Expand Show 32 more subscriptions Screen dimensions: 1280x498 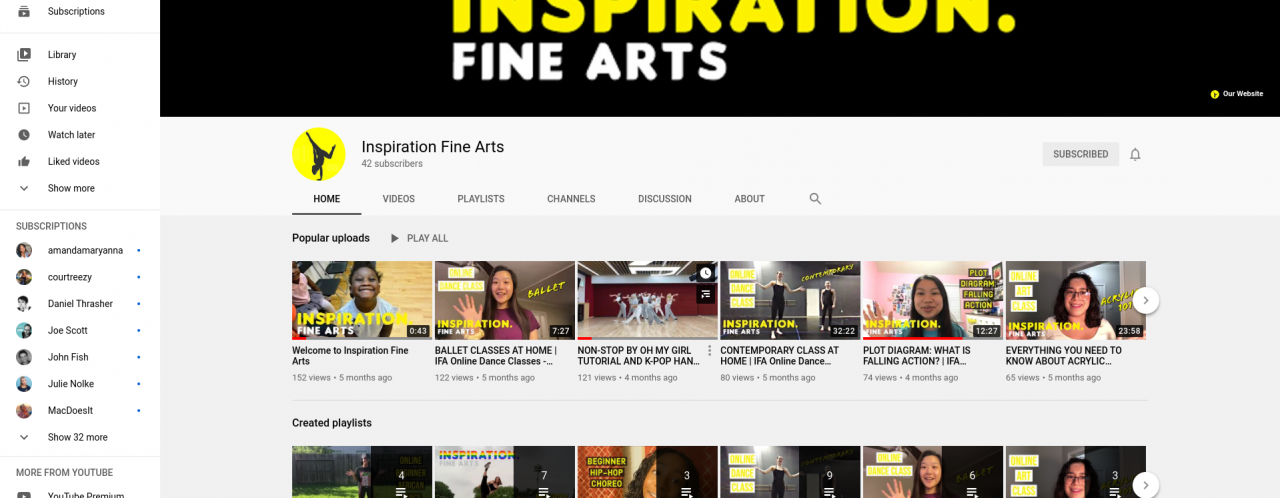point(80,437)
